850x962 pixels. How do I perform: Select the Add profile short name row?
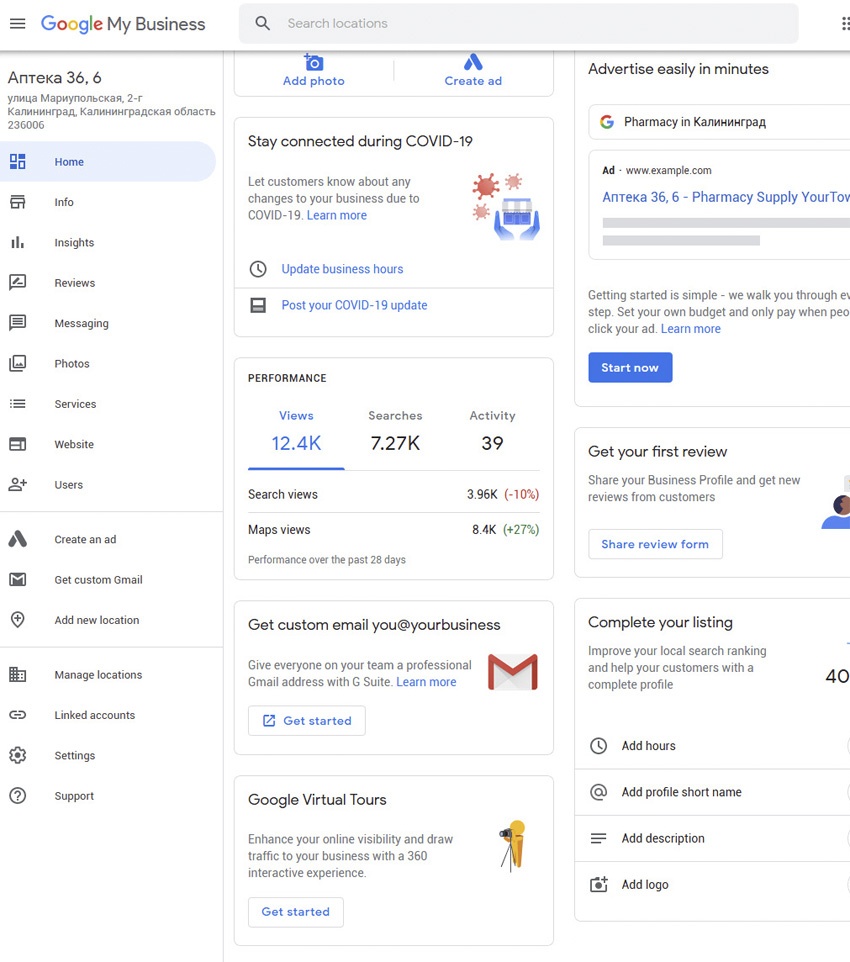pyautogui.click(x=713, y=792)
